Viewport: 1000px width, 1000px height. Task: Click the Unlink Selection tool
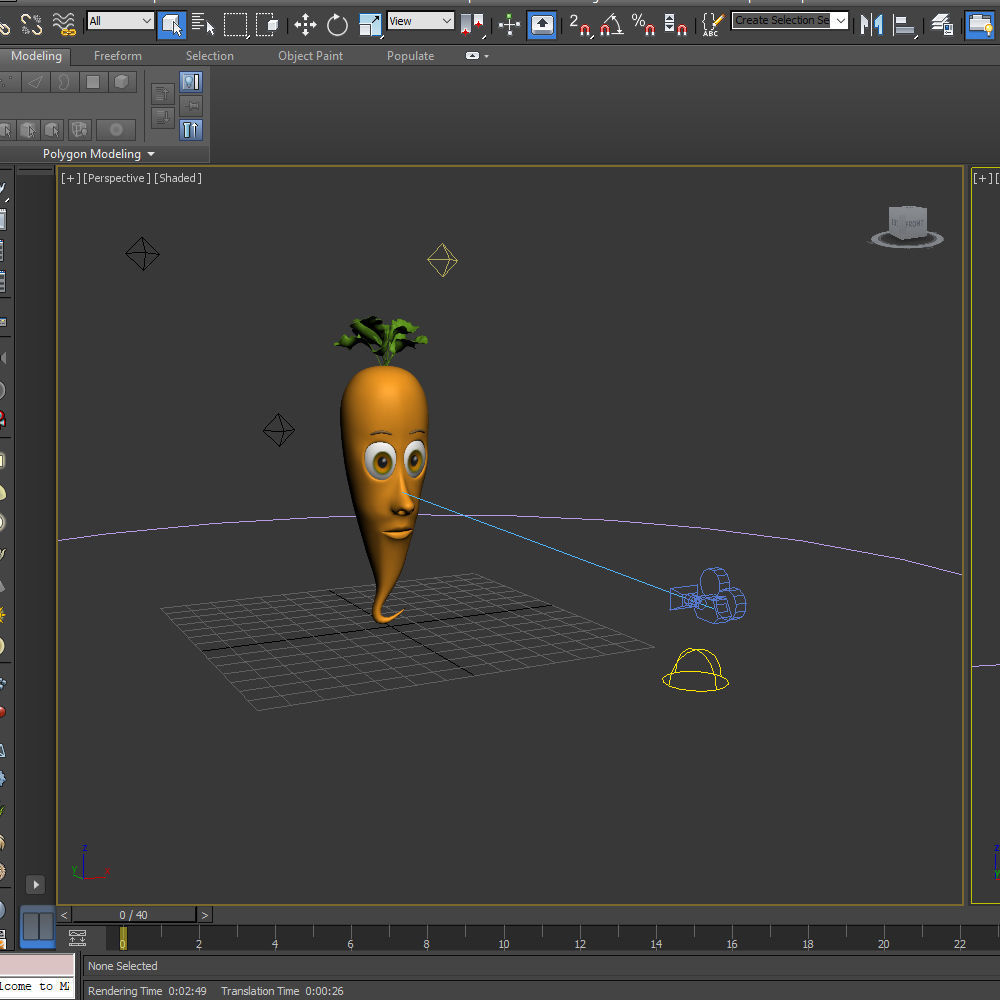31,24
